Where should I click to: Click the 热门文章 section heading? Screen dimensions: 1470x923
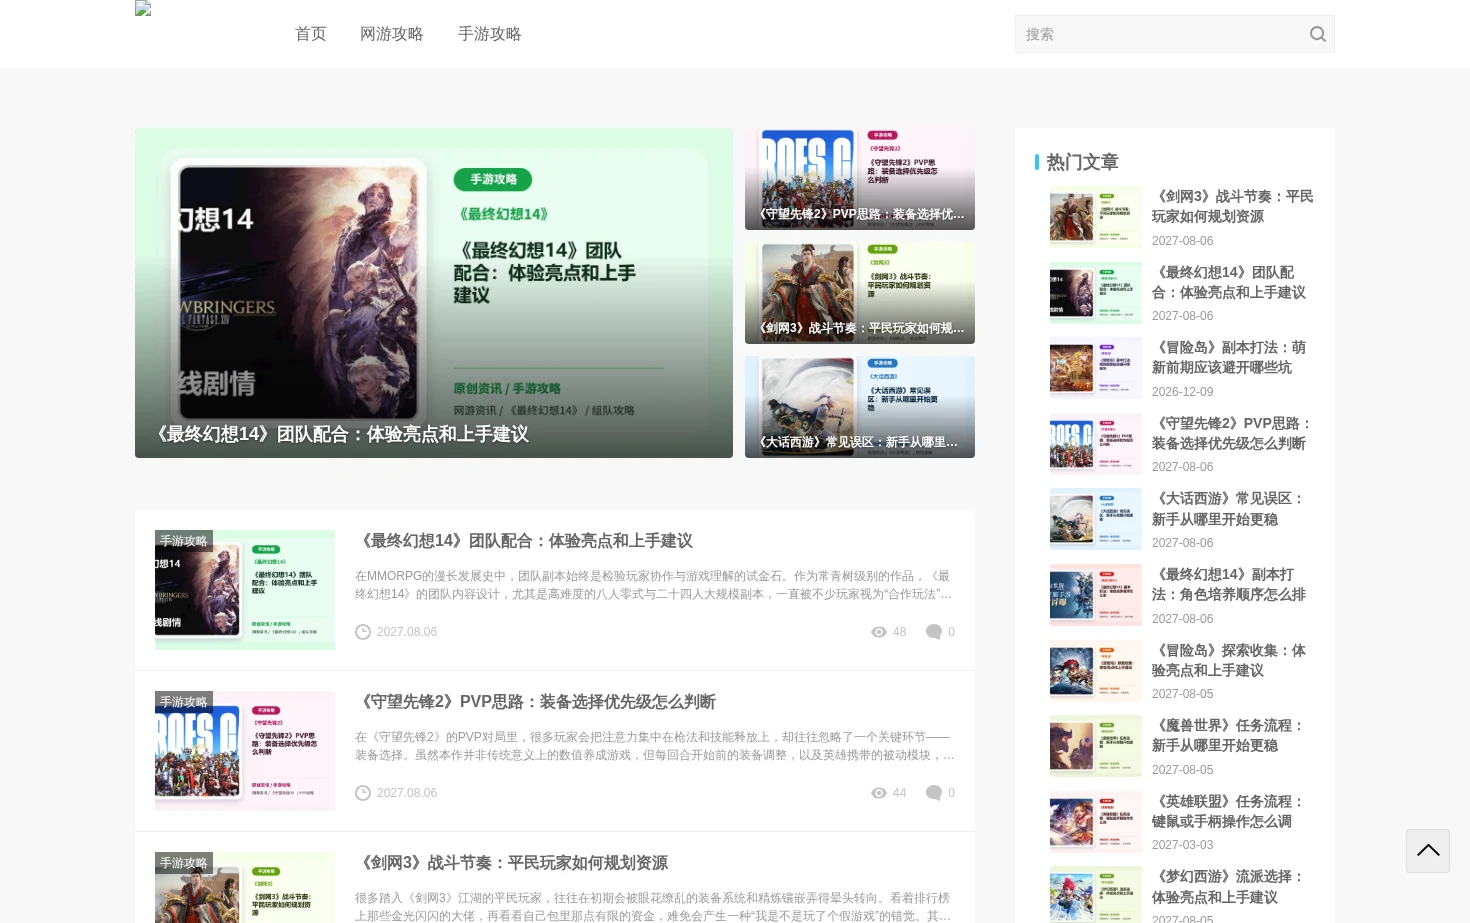click(x=1082, y=162)
